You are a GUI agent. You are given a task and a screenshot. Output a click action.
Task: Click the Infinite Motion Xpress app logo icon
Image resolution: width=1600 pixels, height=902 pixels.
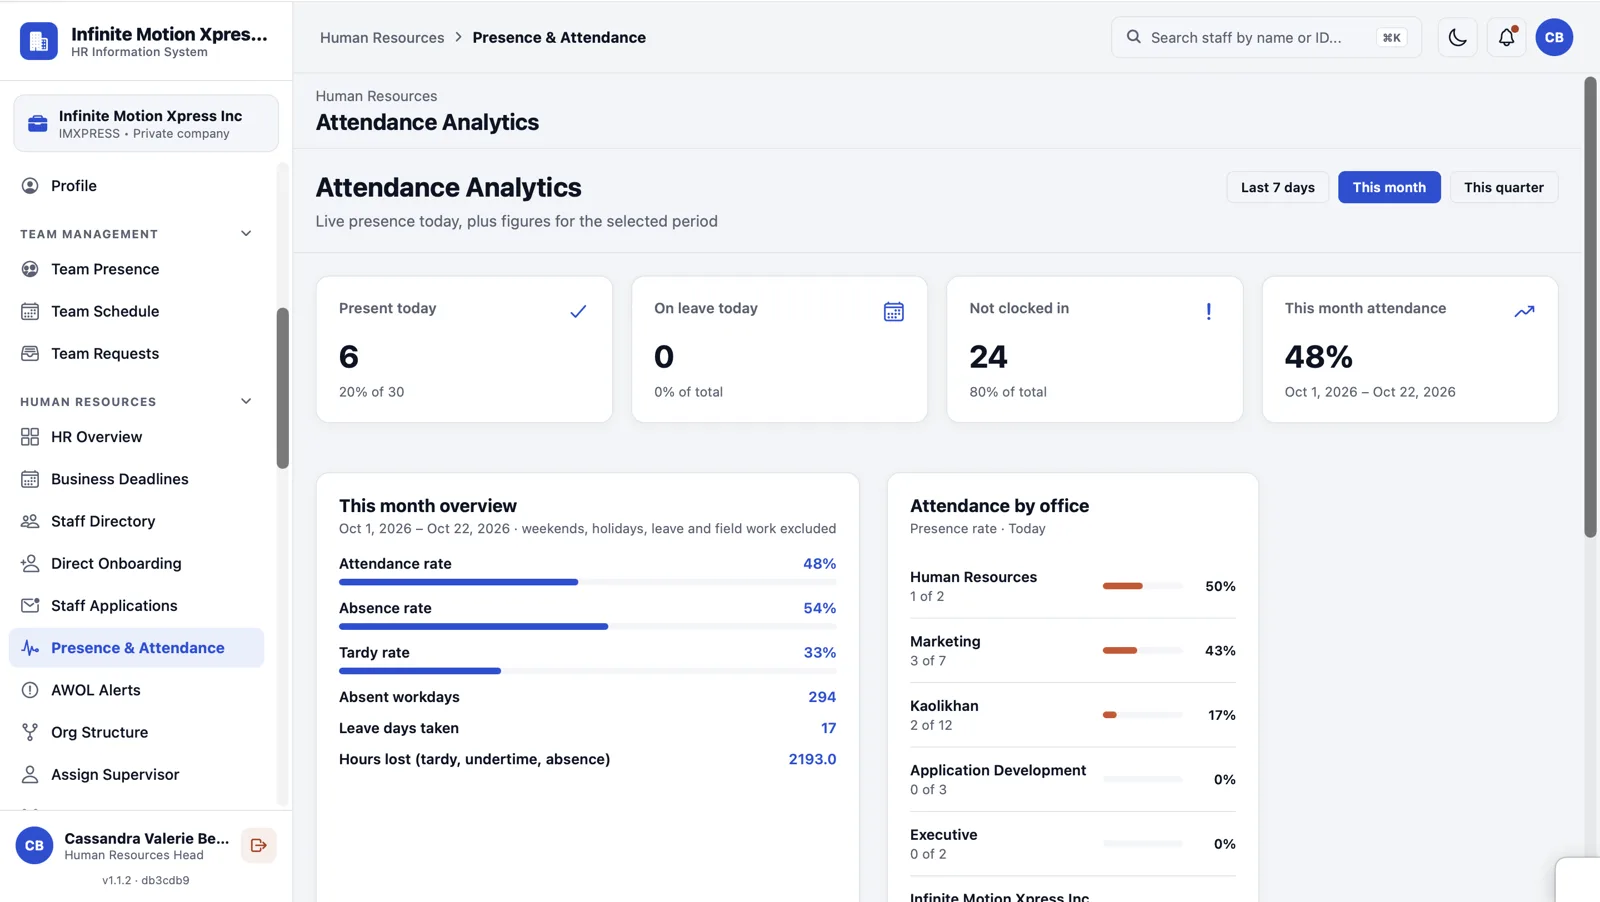tap(39, 41)
